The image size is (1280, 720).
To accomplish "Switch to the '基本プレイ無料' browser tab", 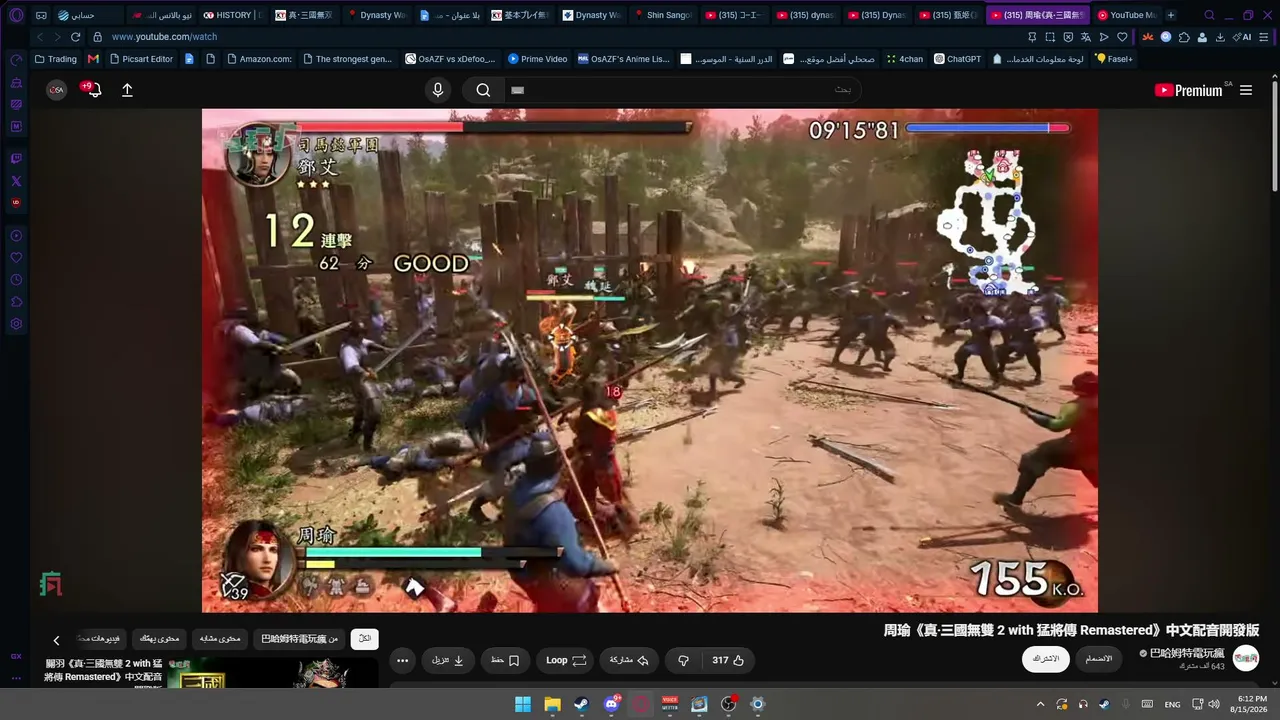I will click(519, 15).
